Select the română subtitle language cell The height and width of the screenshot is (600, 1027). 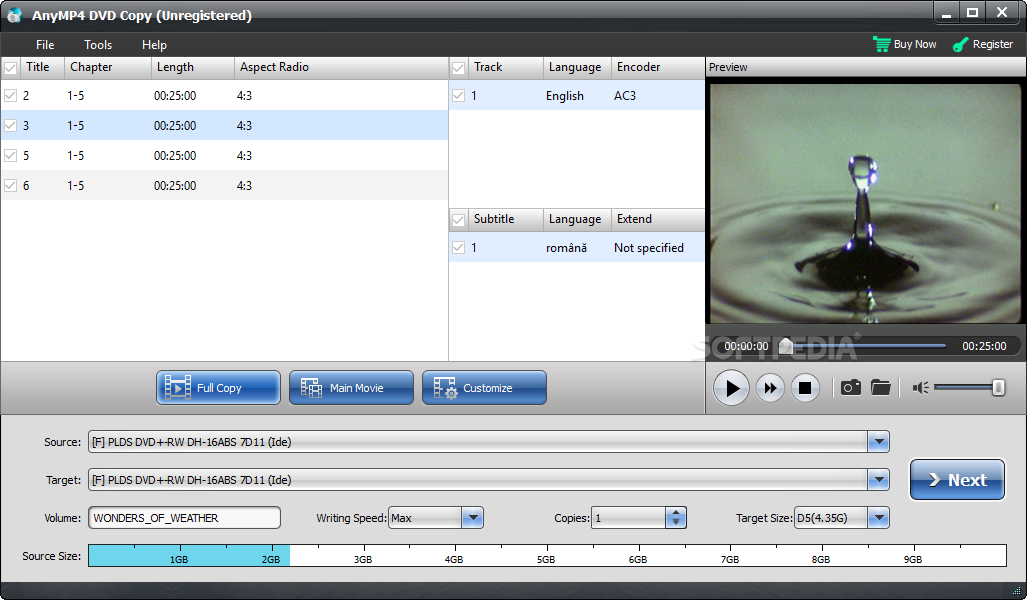tap(566, 248)
